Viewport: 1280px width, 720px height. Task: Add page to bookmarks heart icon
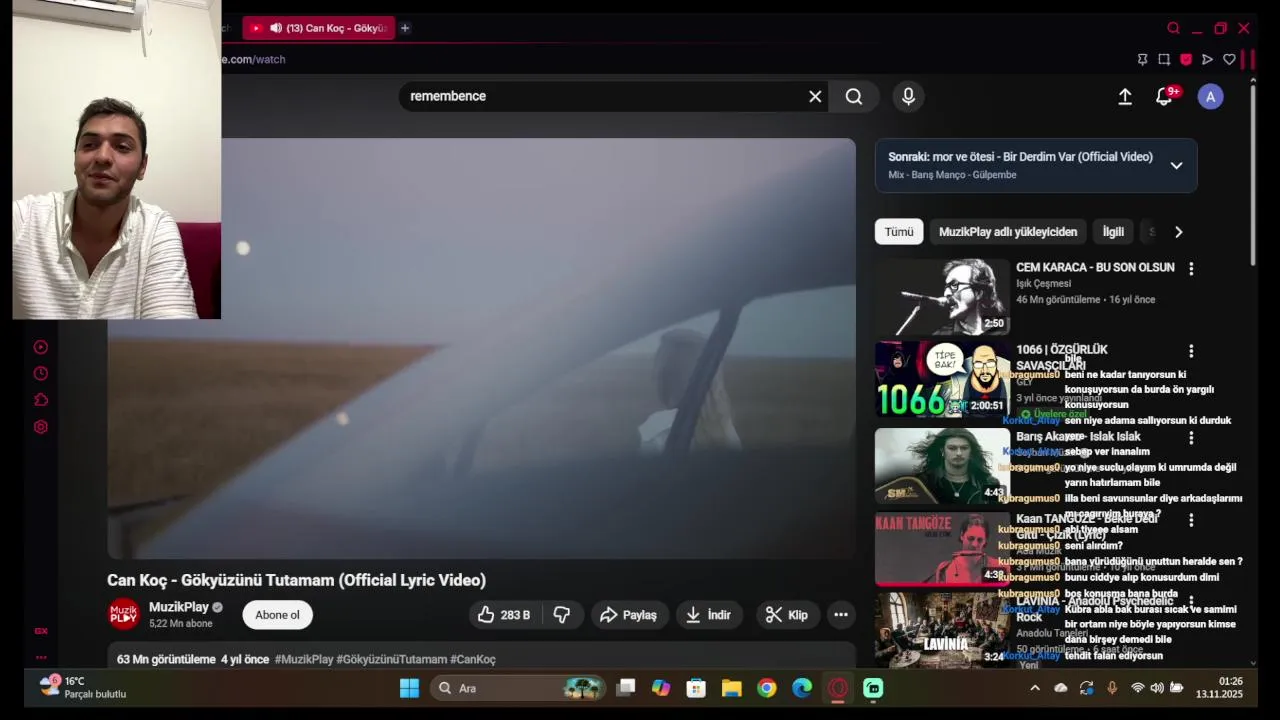(x=1229, y=59)
